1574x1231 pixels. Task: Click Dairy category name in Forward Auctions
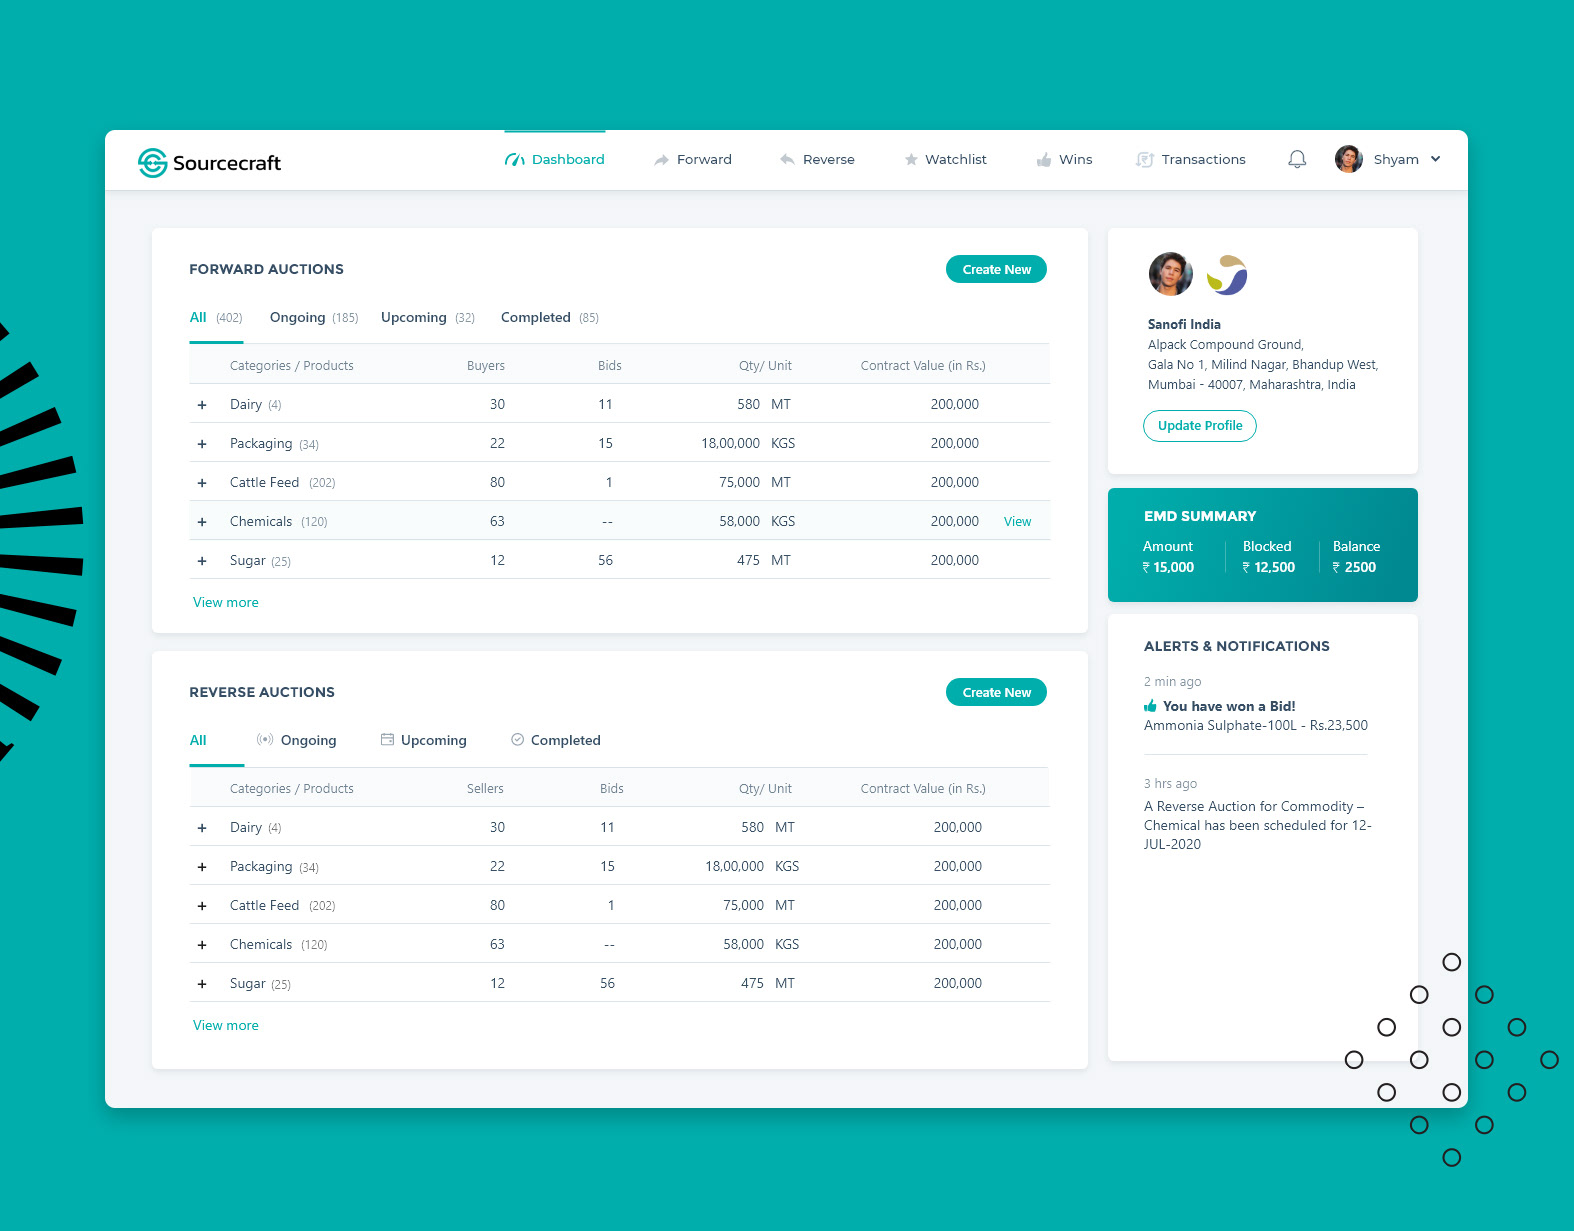pyautogui.click(x=246, y=405)
